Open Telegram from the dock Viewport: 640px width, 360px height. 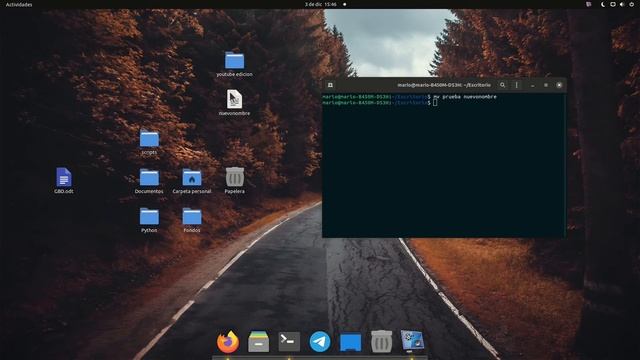point(320,342)
